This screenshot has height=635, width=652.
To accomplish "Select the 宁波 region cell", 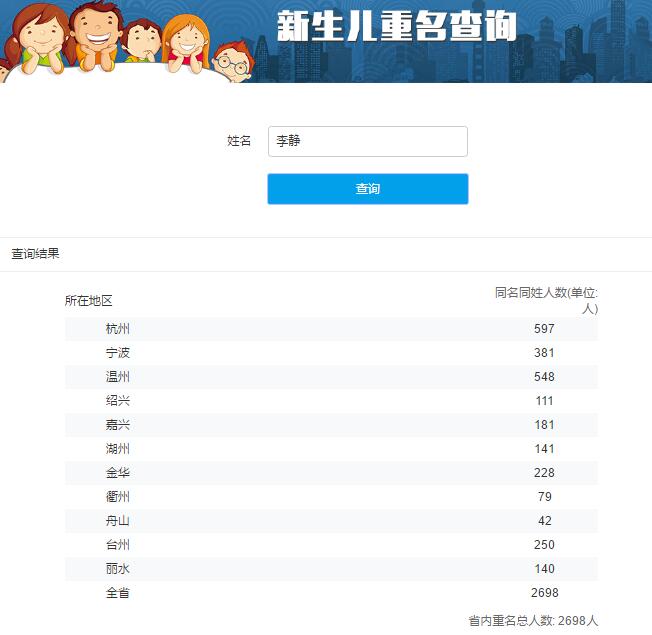I will click(118, 353).
